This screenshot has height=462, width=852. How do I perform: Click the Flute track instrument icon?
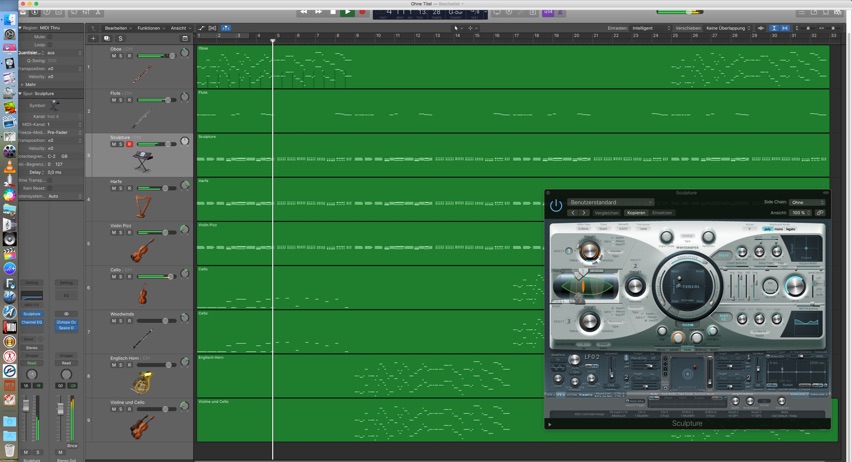tap(142, 118)
